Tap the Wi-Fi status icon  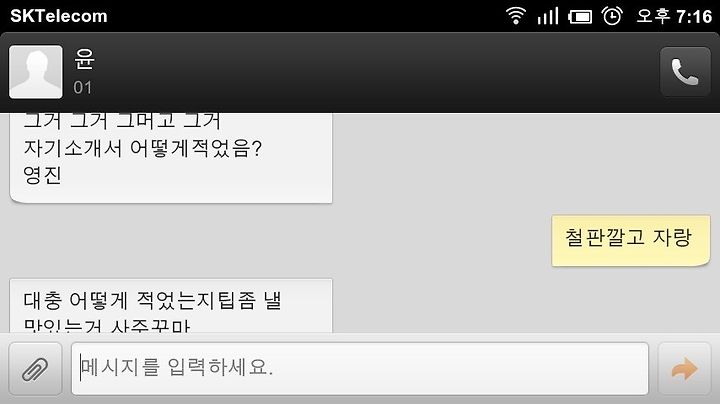516,16
